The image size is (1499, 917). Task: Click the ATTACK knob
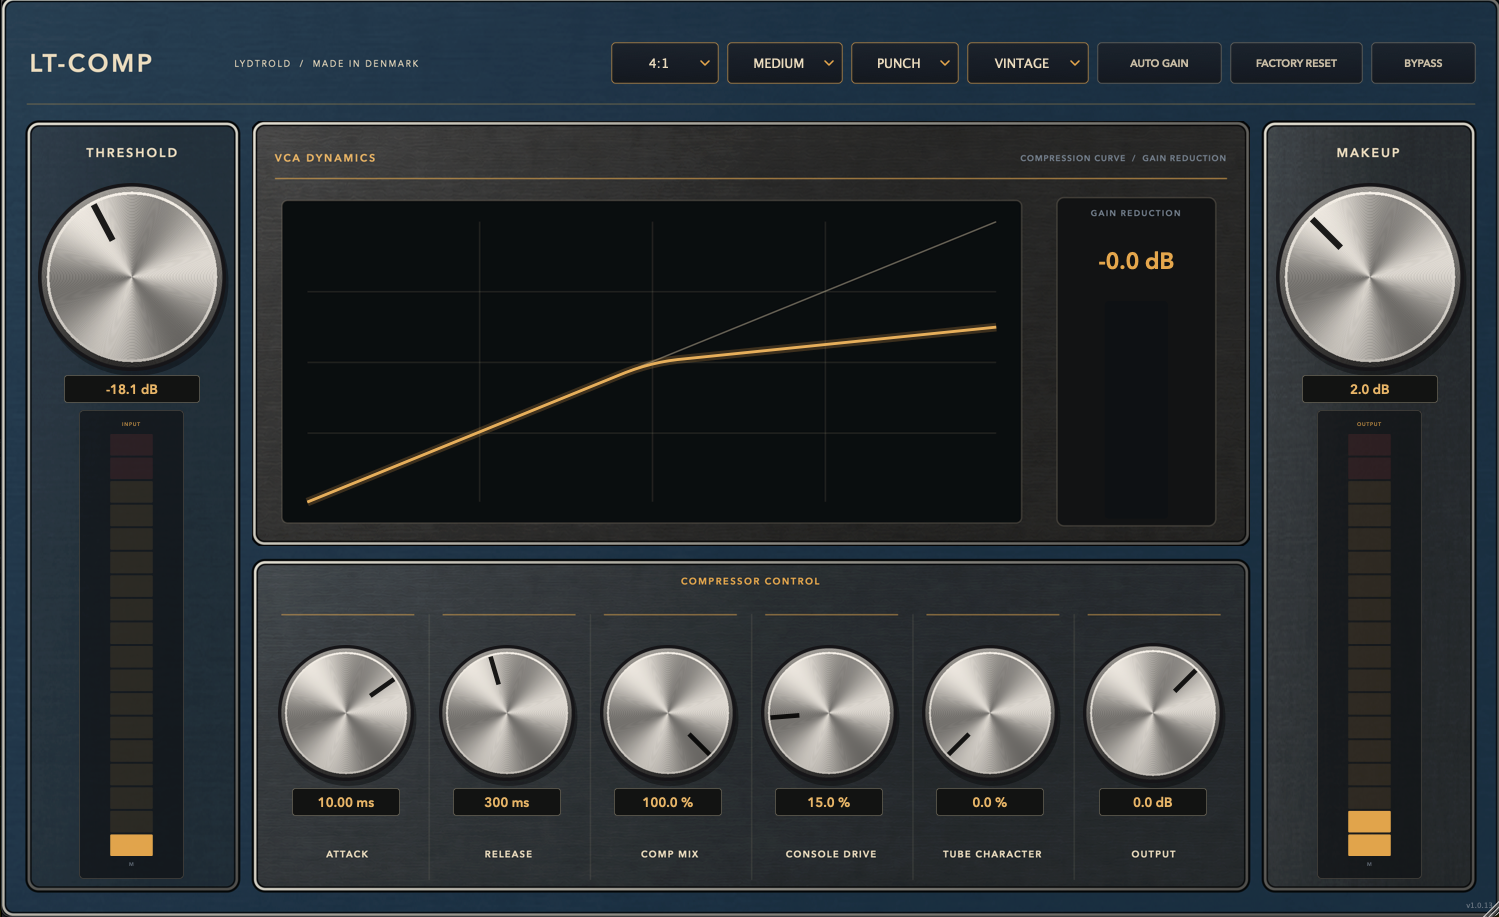pyautogui.click(x=347, y=713)
